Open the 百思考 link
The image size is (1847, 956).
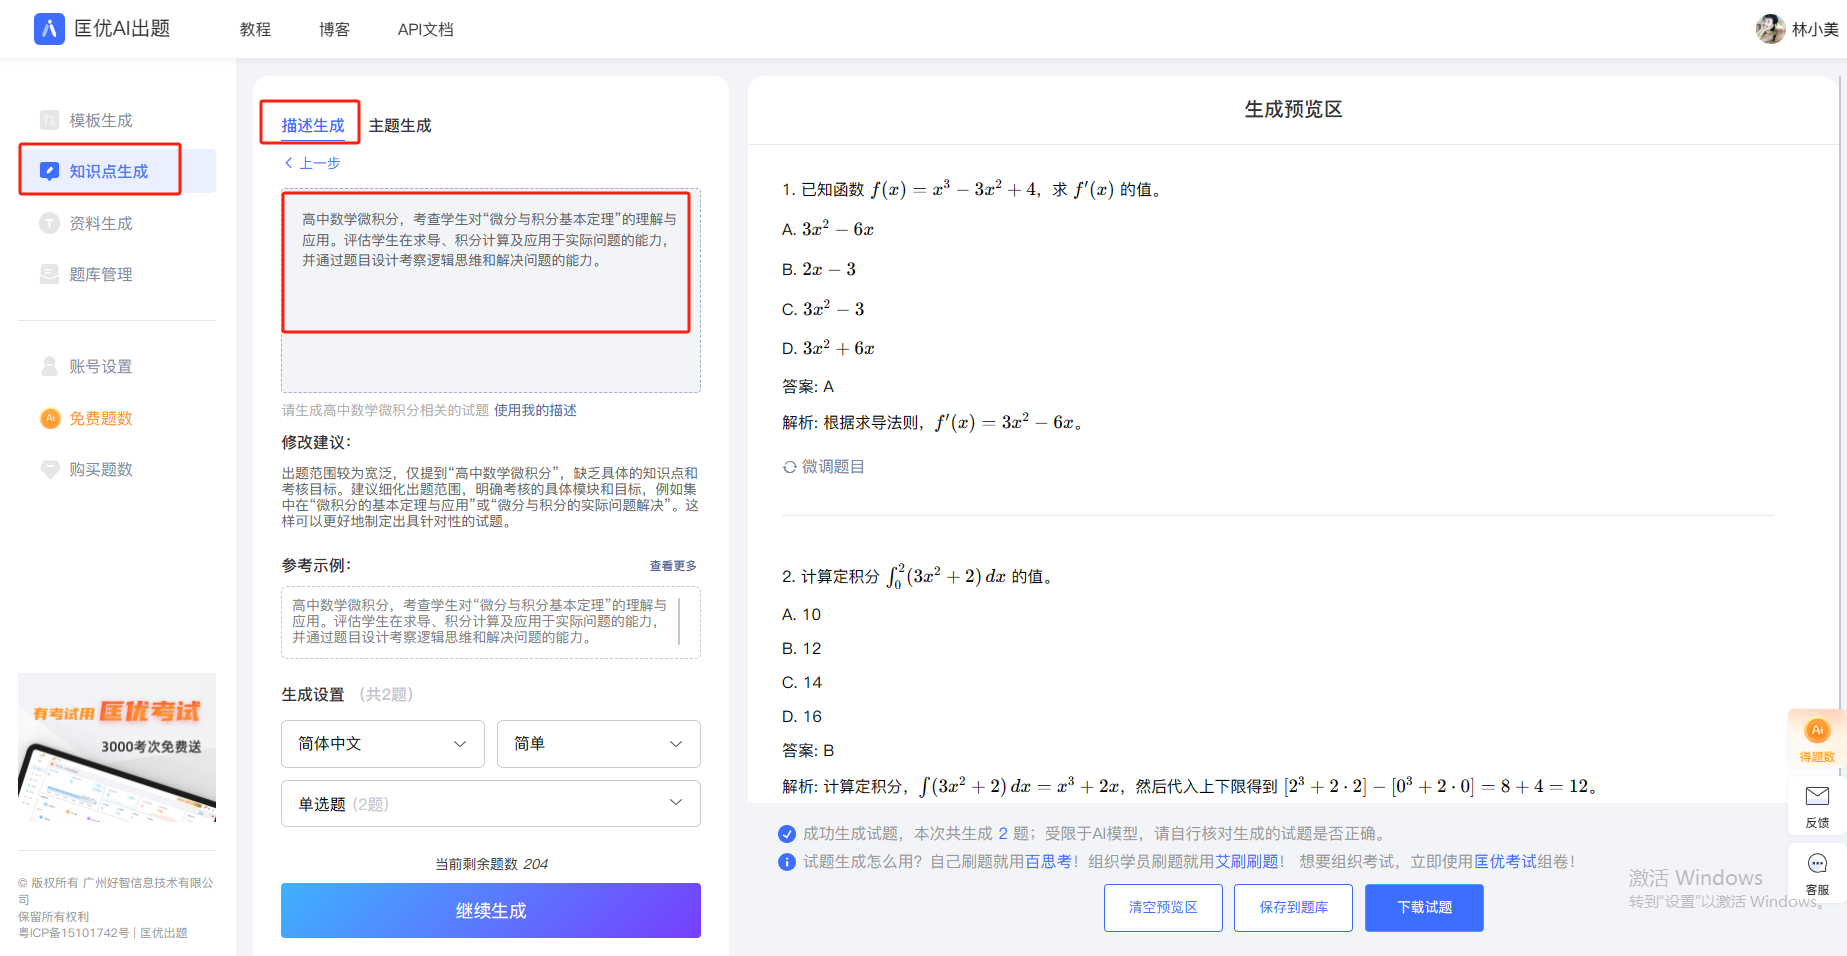[1049, 862]
